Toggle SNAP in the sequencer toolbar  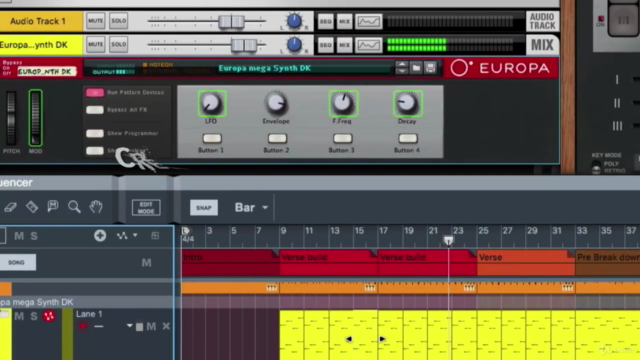[204, 207]
